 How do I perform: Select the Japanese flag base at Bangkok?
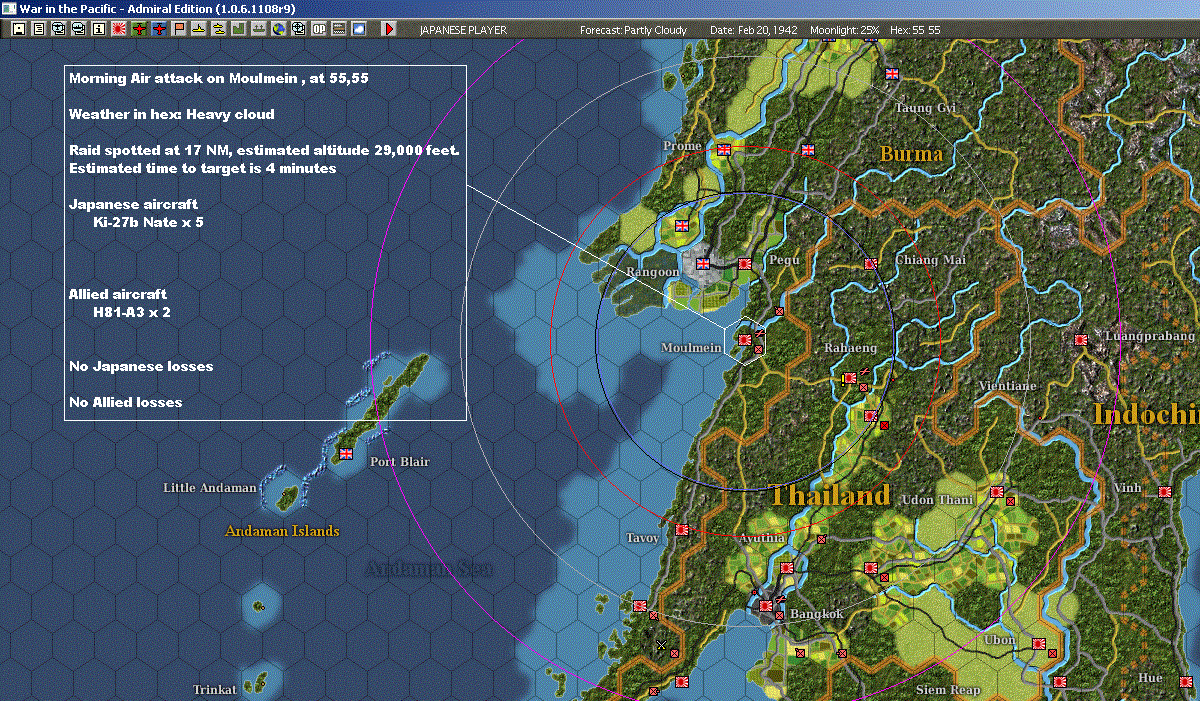(x=766, y=606)
